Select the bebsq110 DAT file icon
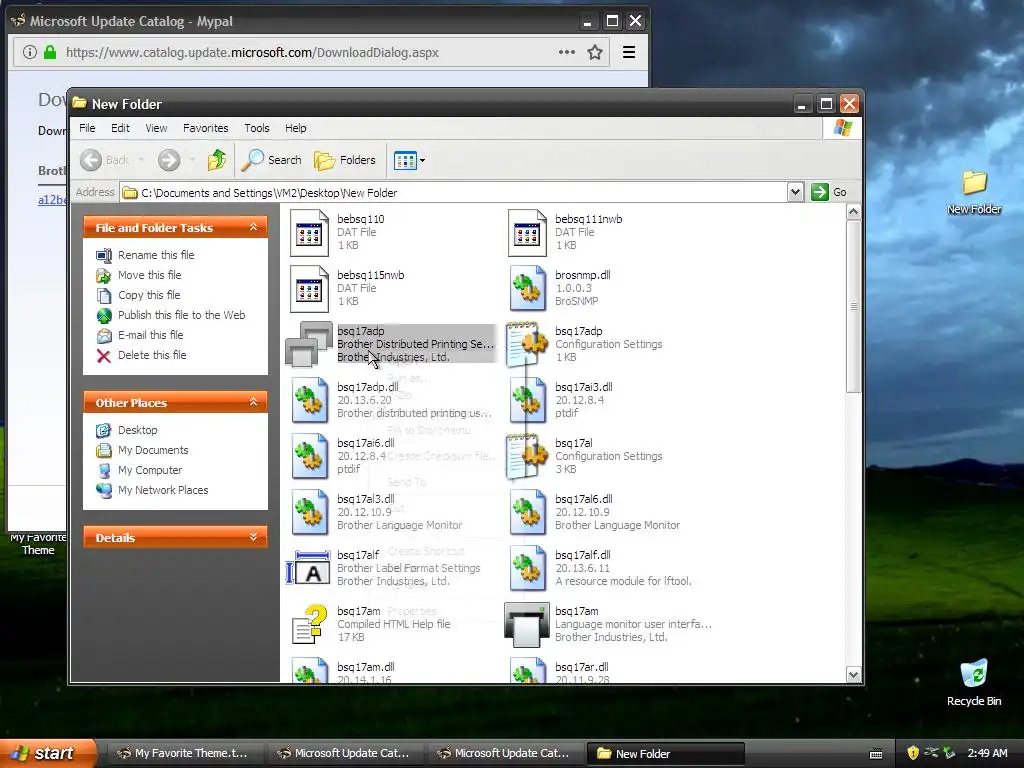 309,233
